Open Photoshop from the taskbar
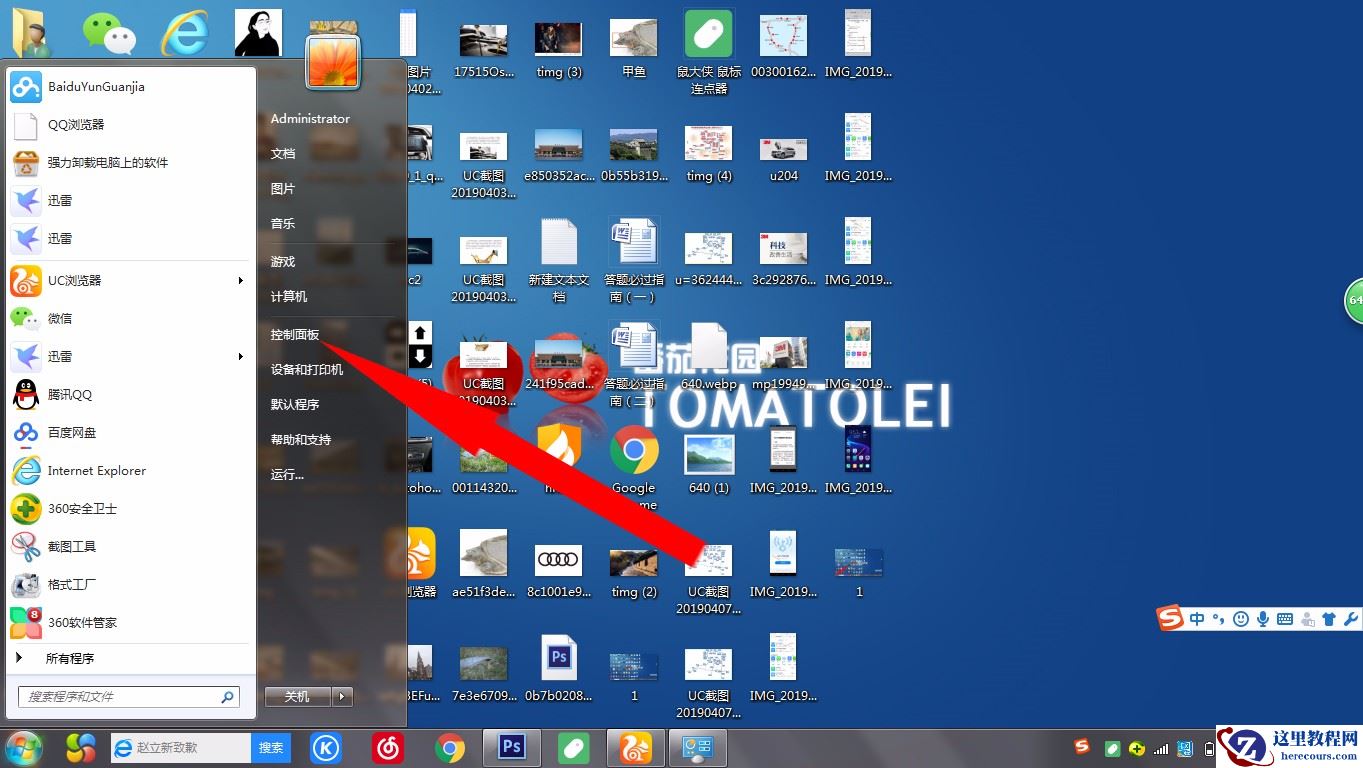 pos(511,747)
